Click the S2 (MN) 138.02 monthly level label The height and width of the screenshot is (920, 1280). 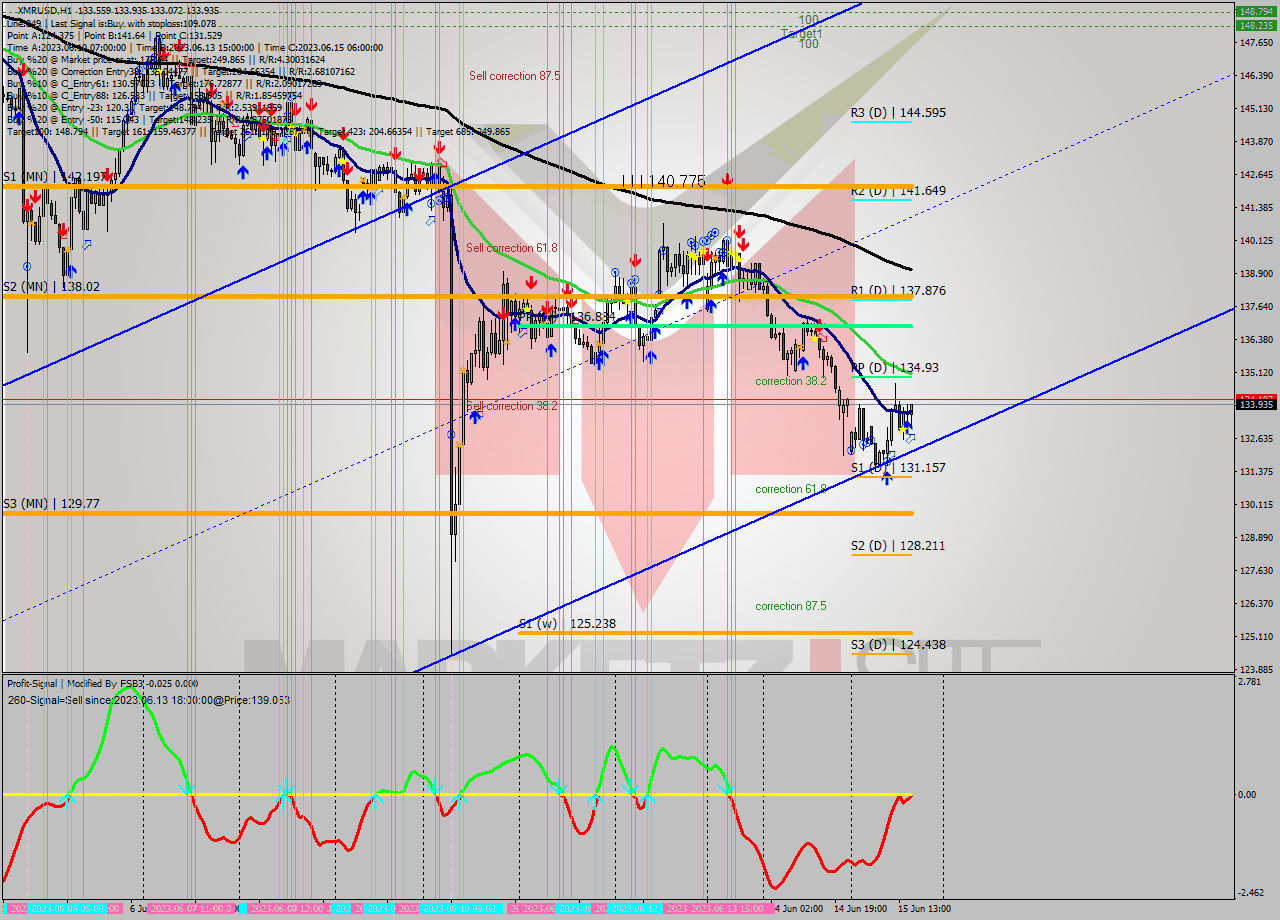coord(51,286)
